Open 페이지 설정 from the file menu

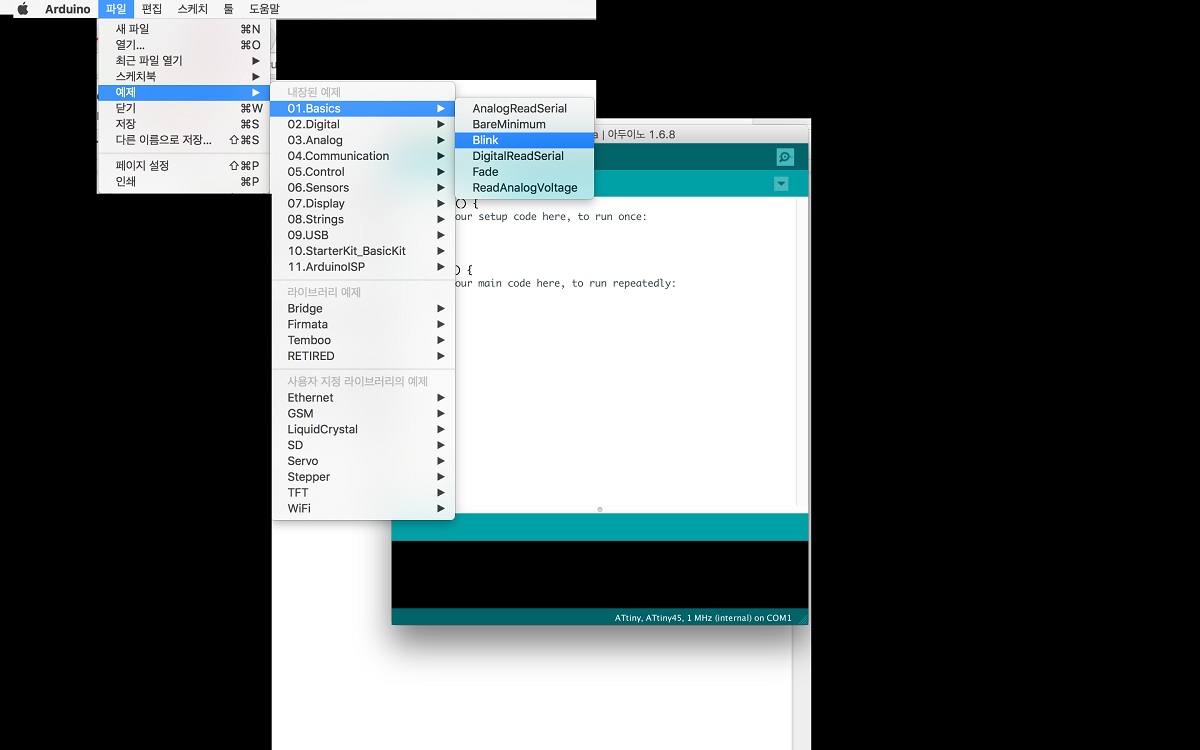click(185, 166)
